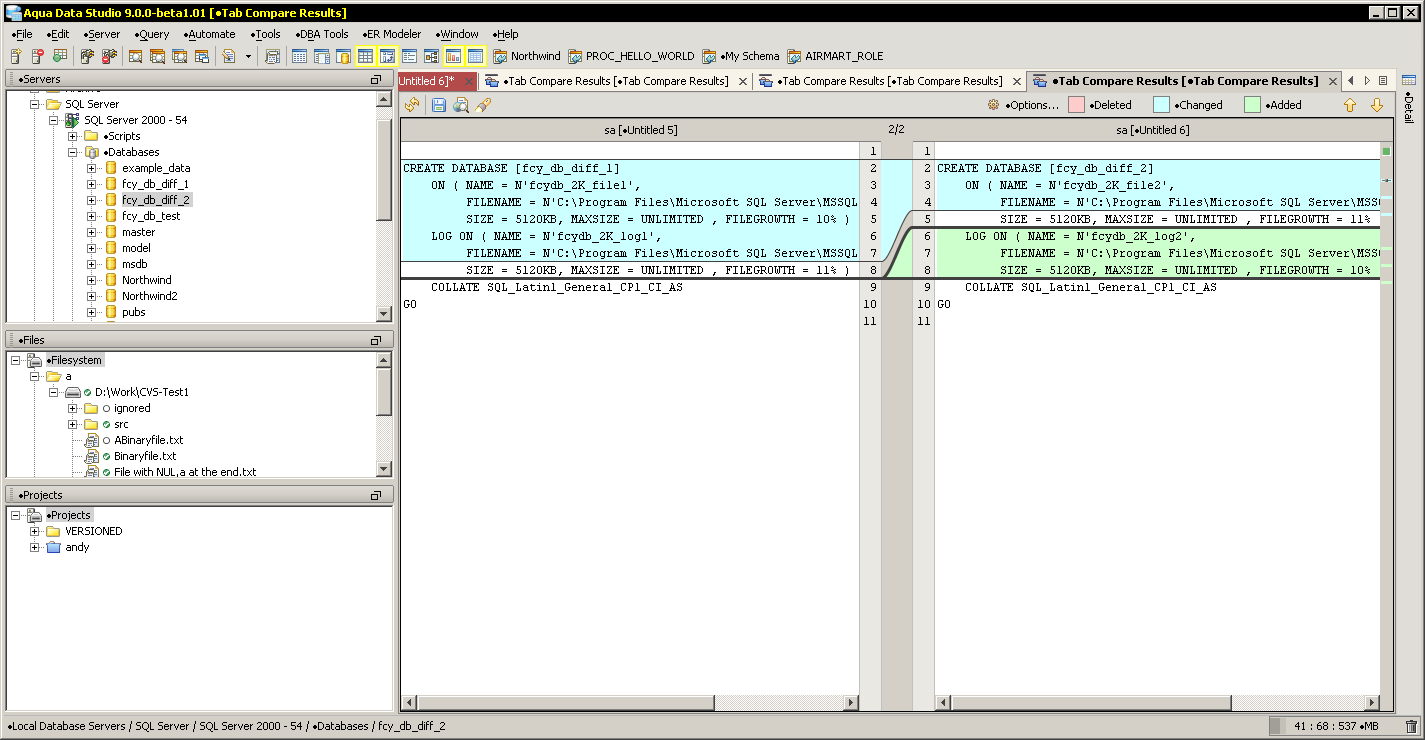Image resolution: width=1425 pixels, height=740 pixels.
Task: Expand the andy project
Action: pos(34,547)
